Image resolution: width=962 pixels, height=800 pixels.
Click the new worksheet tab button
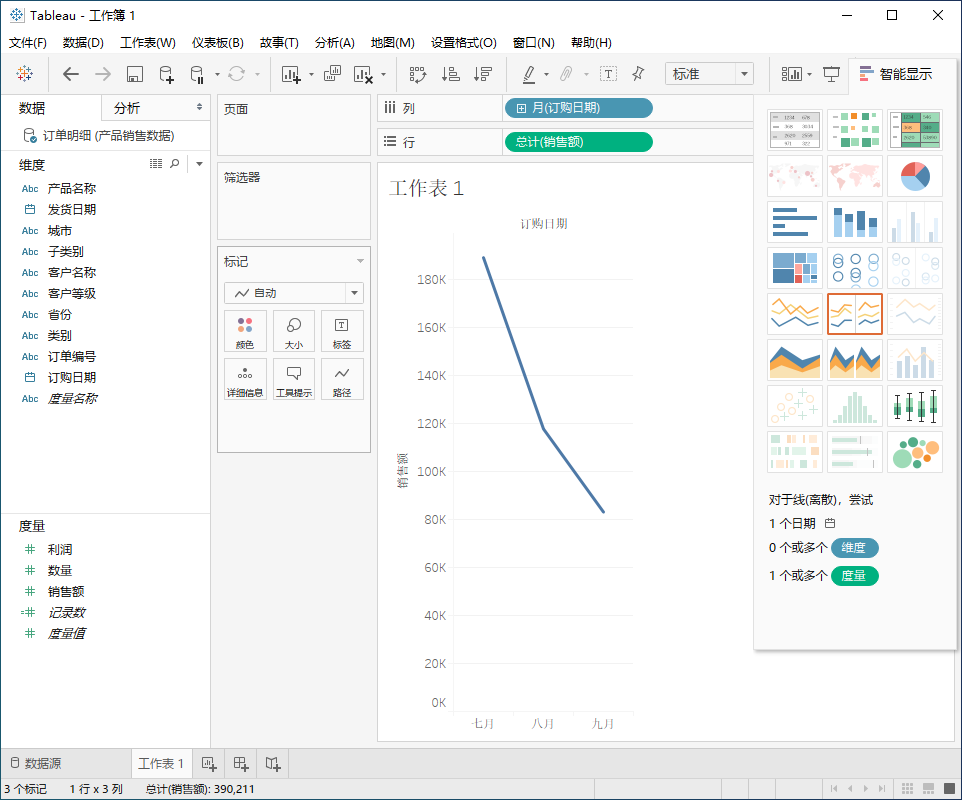(209, 764)
